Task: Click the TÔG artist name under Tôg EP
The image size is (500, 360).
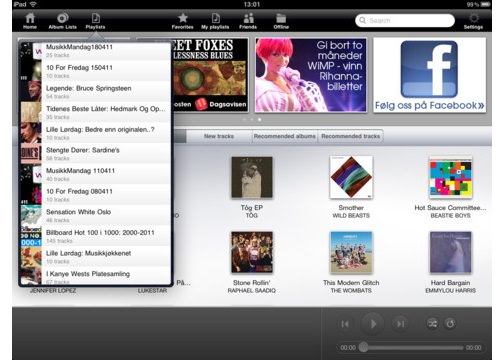Action: (x=252, y=216)
